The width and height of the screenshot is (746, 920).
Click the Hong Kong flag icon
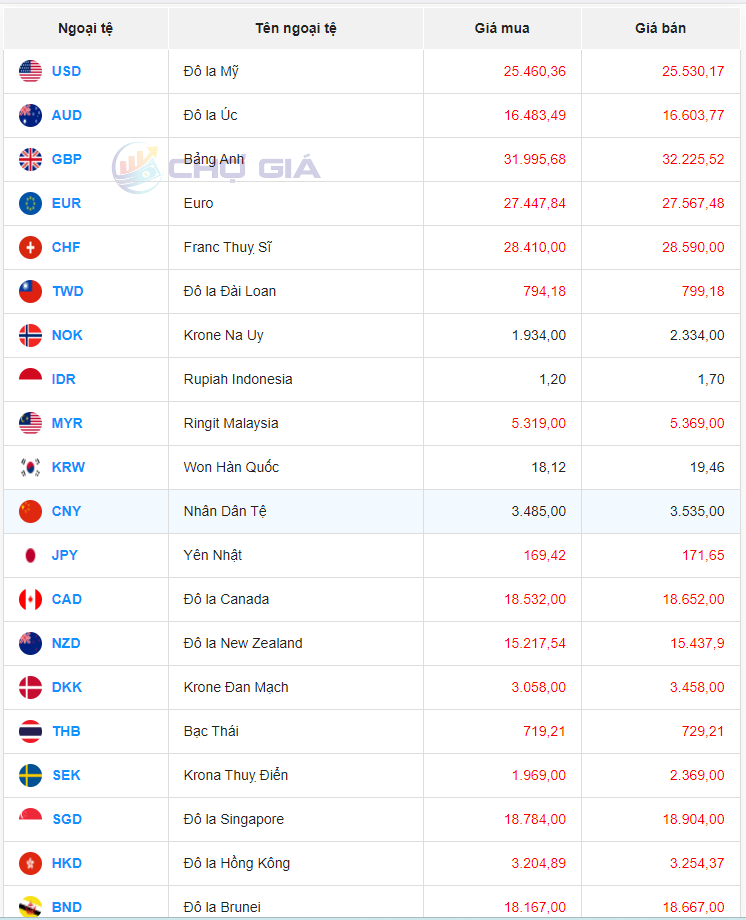tap(30, 863)
